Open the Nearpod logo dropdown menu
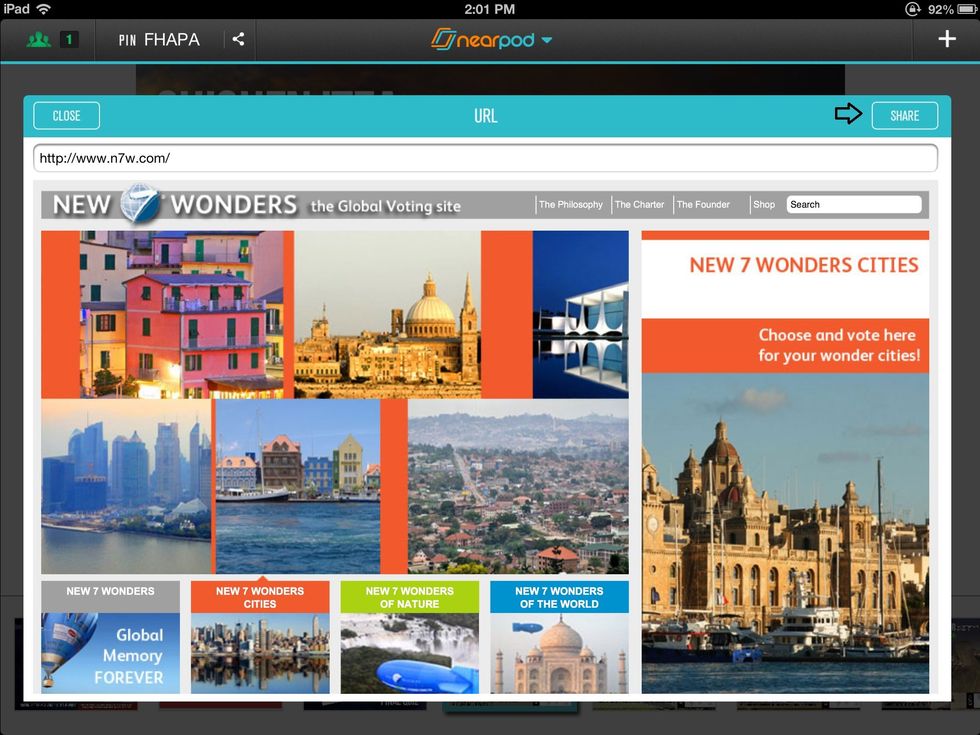Viewport: 980px width, 735px height. coord(491,39)
